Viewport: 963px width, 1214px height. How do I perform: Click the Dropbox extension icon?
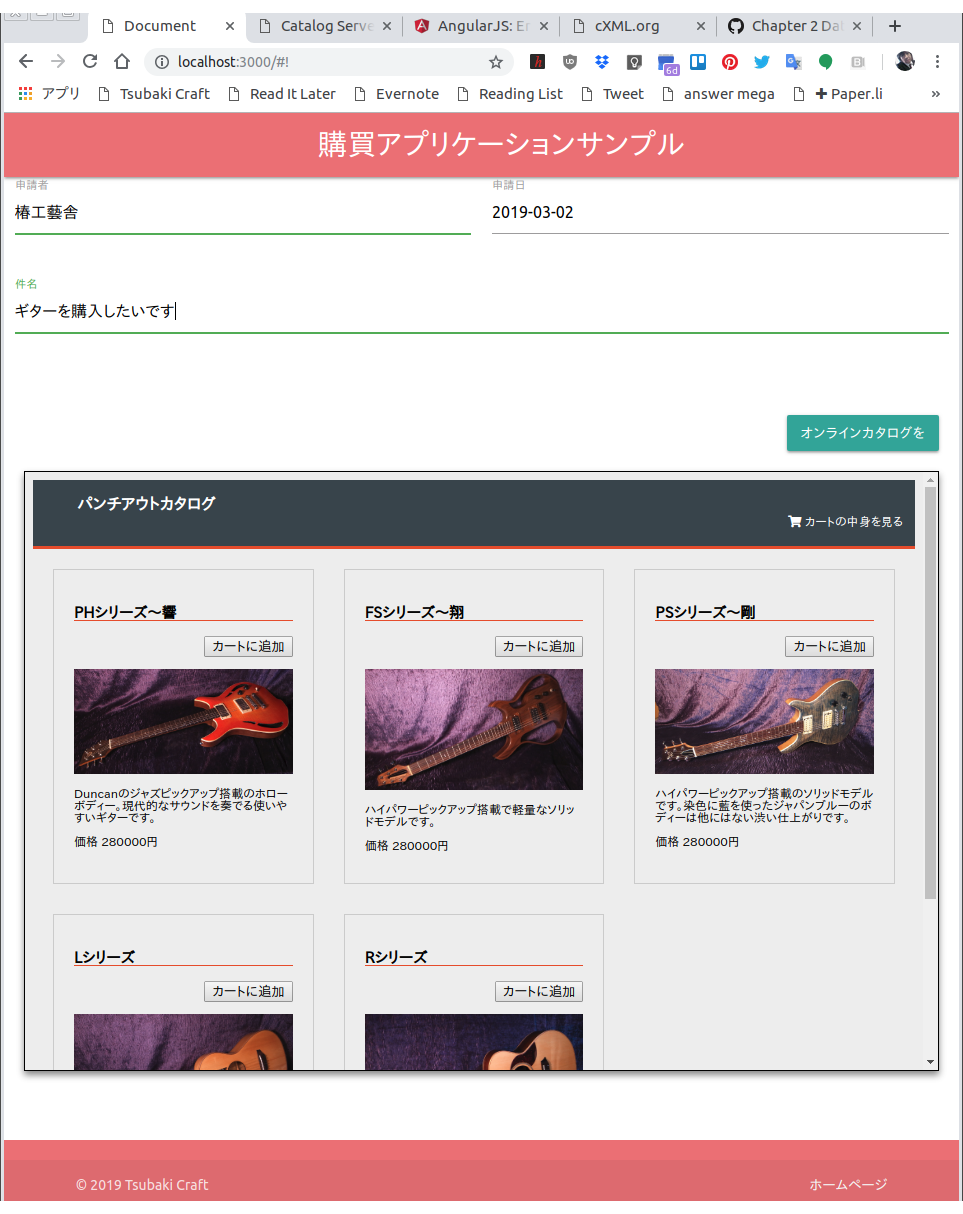click(x=602, y=61)
